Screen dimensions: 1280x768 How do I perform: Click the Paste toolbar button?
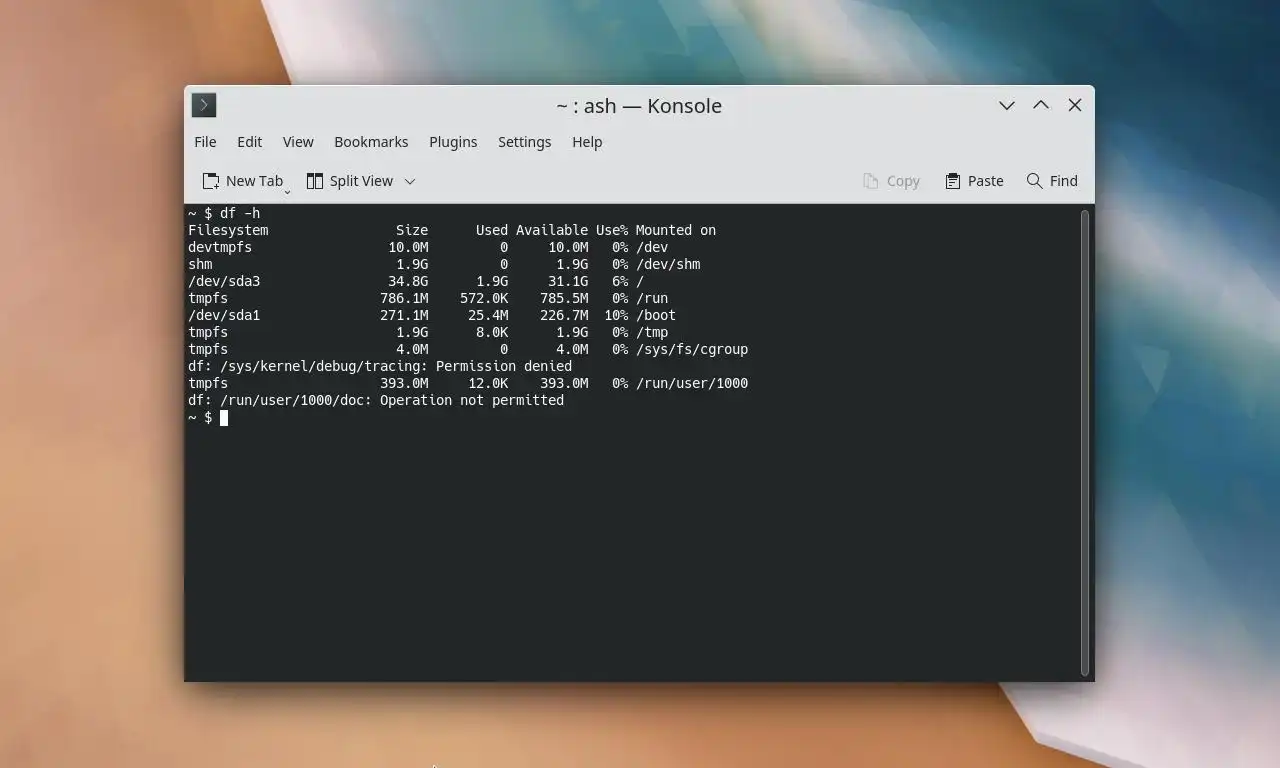click(x=974, y=181)
